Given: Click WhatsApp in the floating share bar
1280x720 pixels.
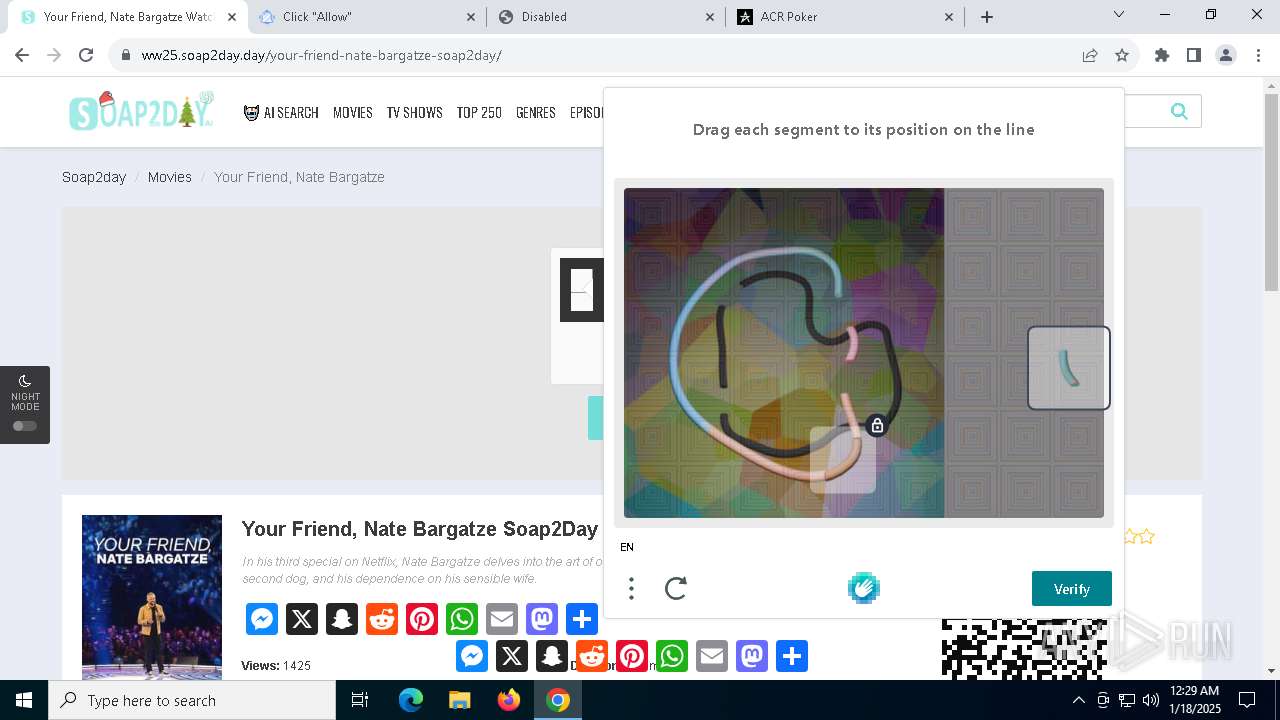Looking at the screenshot, I should tap(672, 656).
